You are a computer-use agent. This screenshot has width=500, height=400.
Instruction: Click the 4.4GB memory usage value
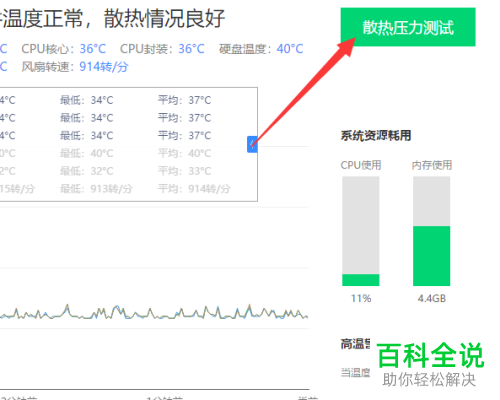(x=432, y=298)
